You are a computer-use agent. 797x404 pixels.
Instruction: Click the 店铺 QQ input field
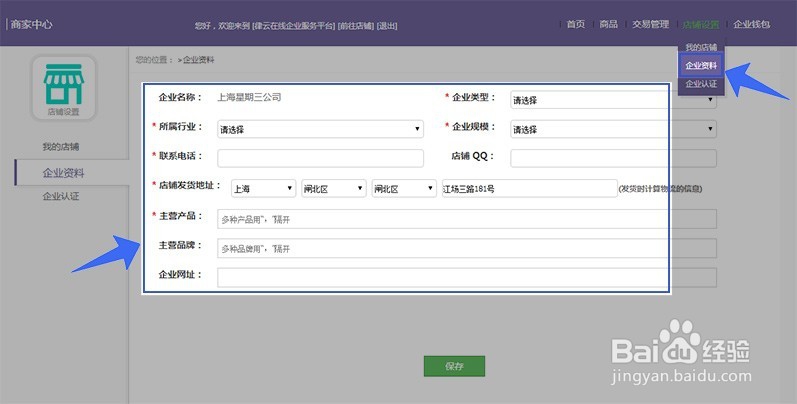[x=614, y=158]
